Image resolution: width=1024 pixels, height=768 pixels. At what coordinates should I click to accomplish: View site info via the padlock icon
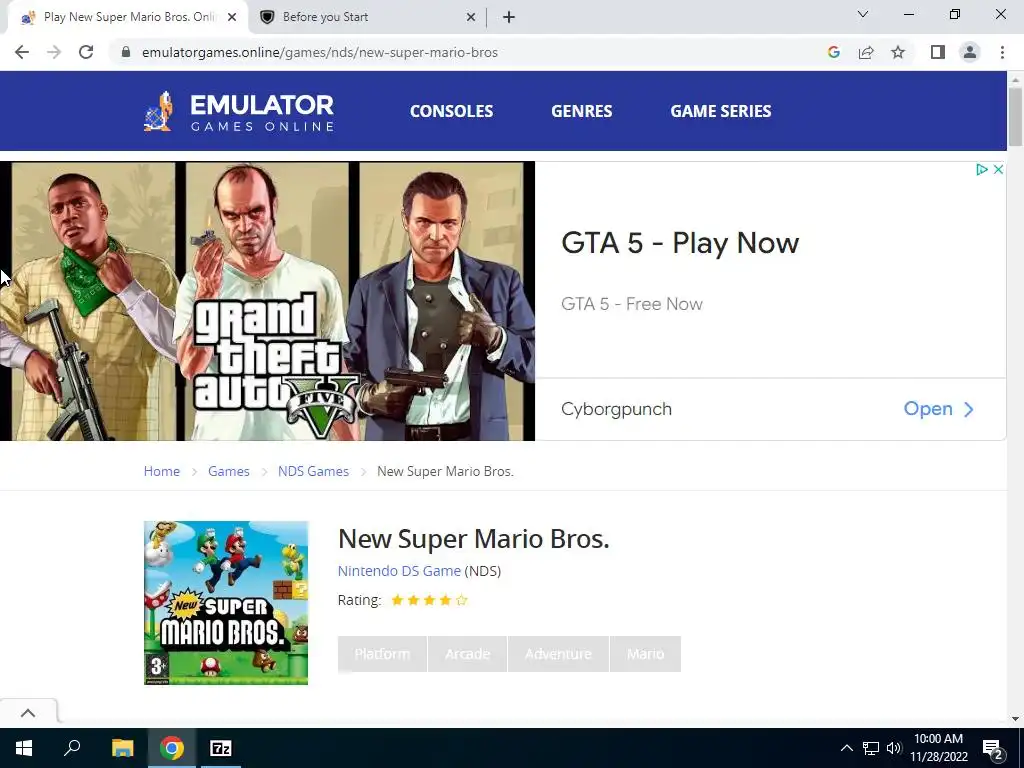[126, 52]
